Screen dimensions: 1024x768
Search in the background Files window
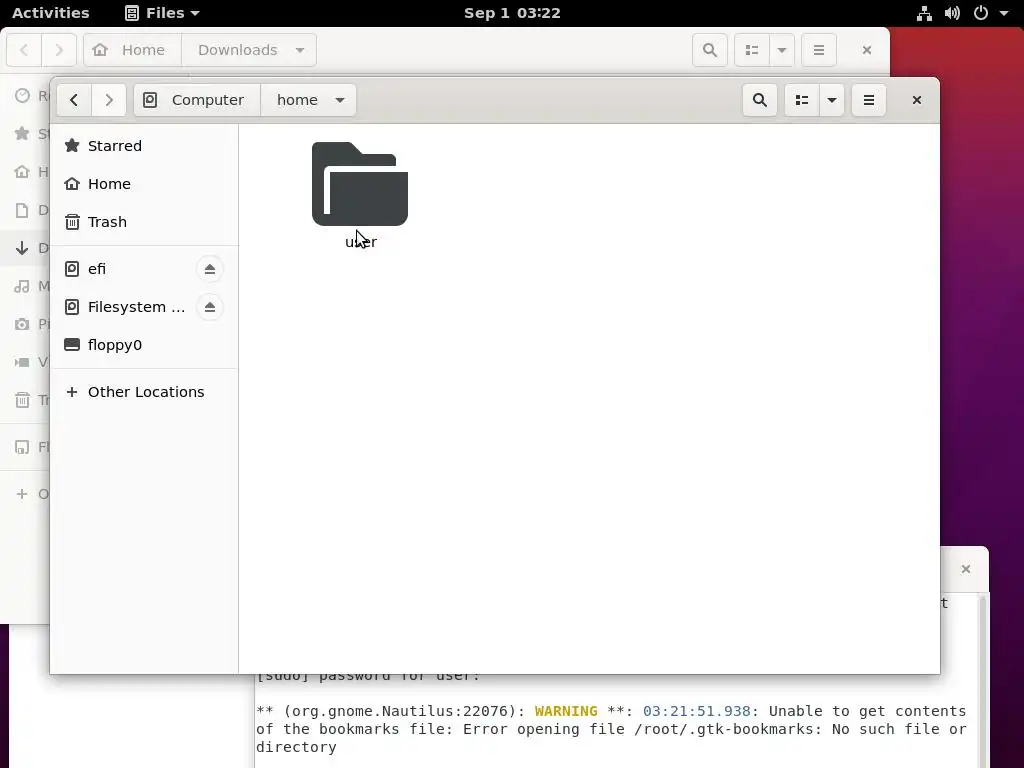click(x=710, y=50)
